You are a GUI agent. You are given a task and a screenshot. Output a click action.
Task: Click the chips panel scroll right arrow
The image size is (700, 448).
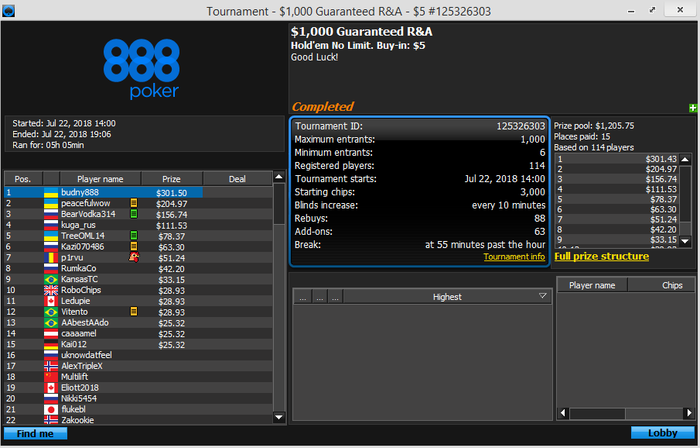tap(689, 413)
